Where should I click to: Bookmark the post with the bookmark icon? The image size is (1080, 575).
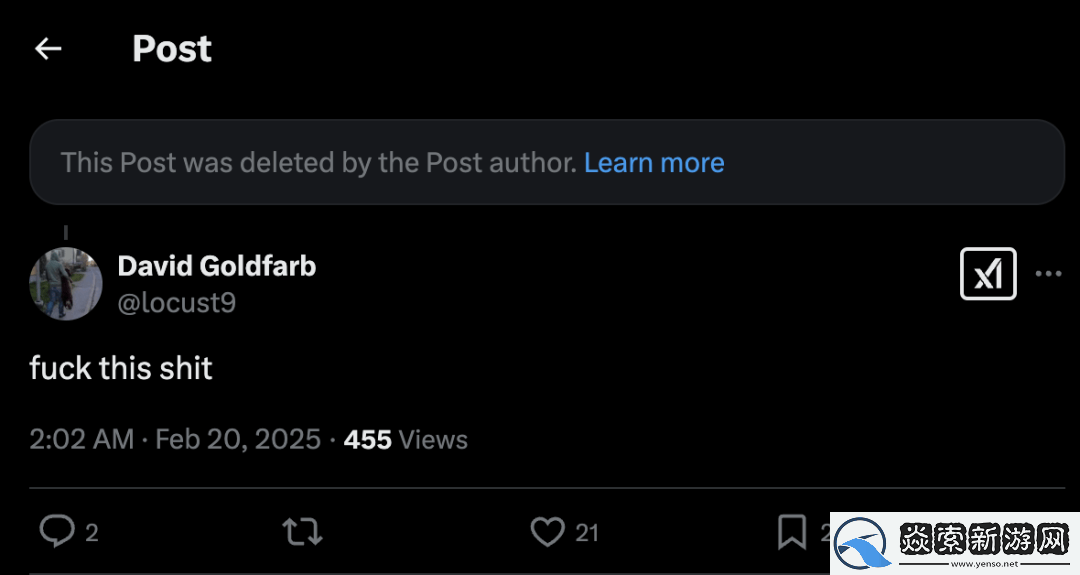coord(792,531)
